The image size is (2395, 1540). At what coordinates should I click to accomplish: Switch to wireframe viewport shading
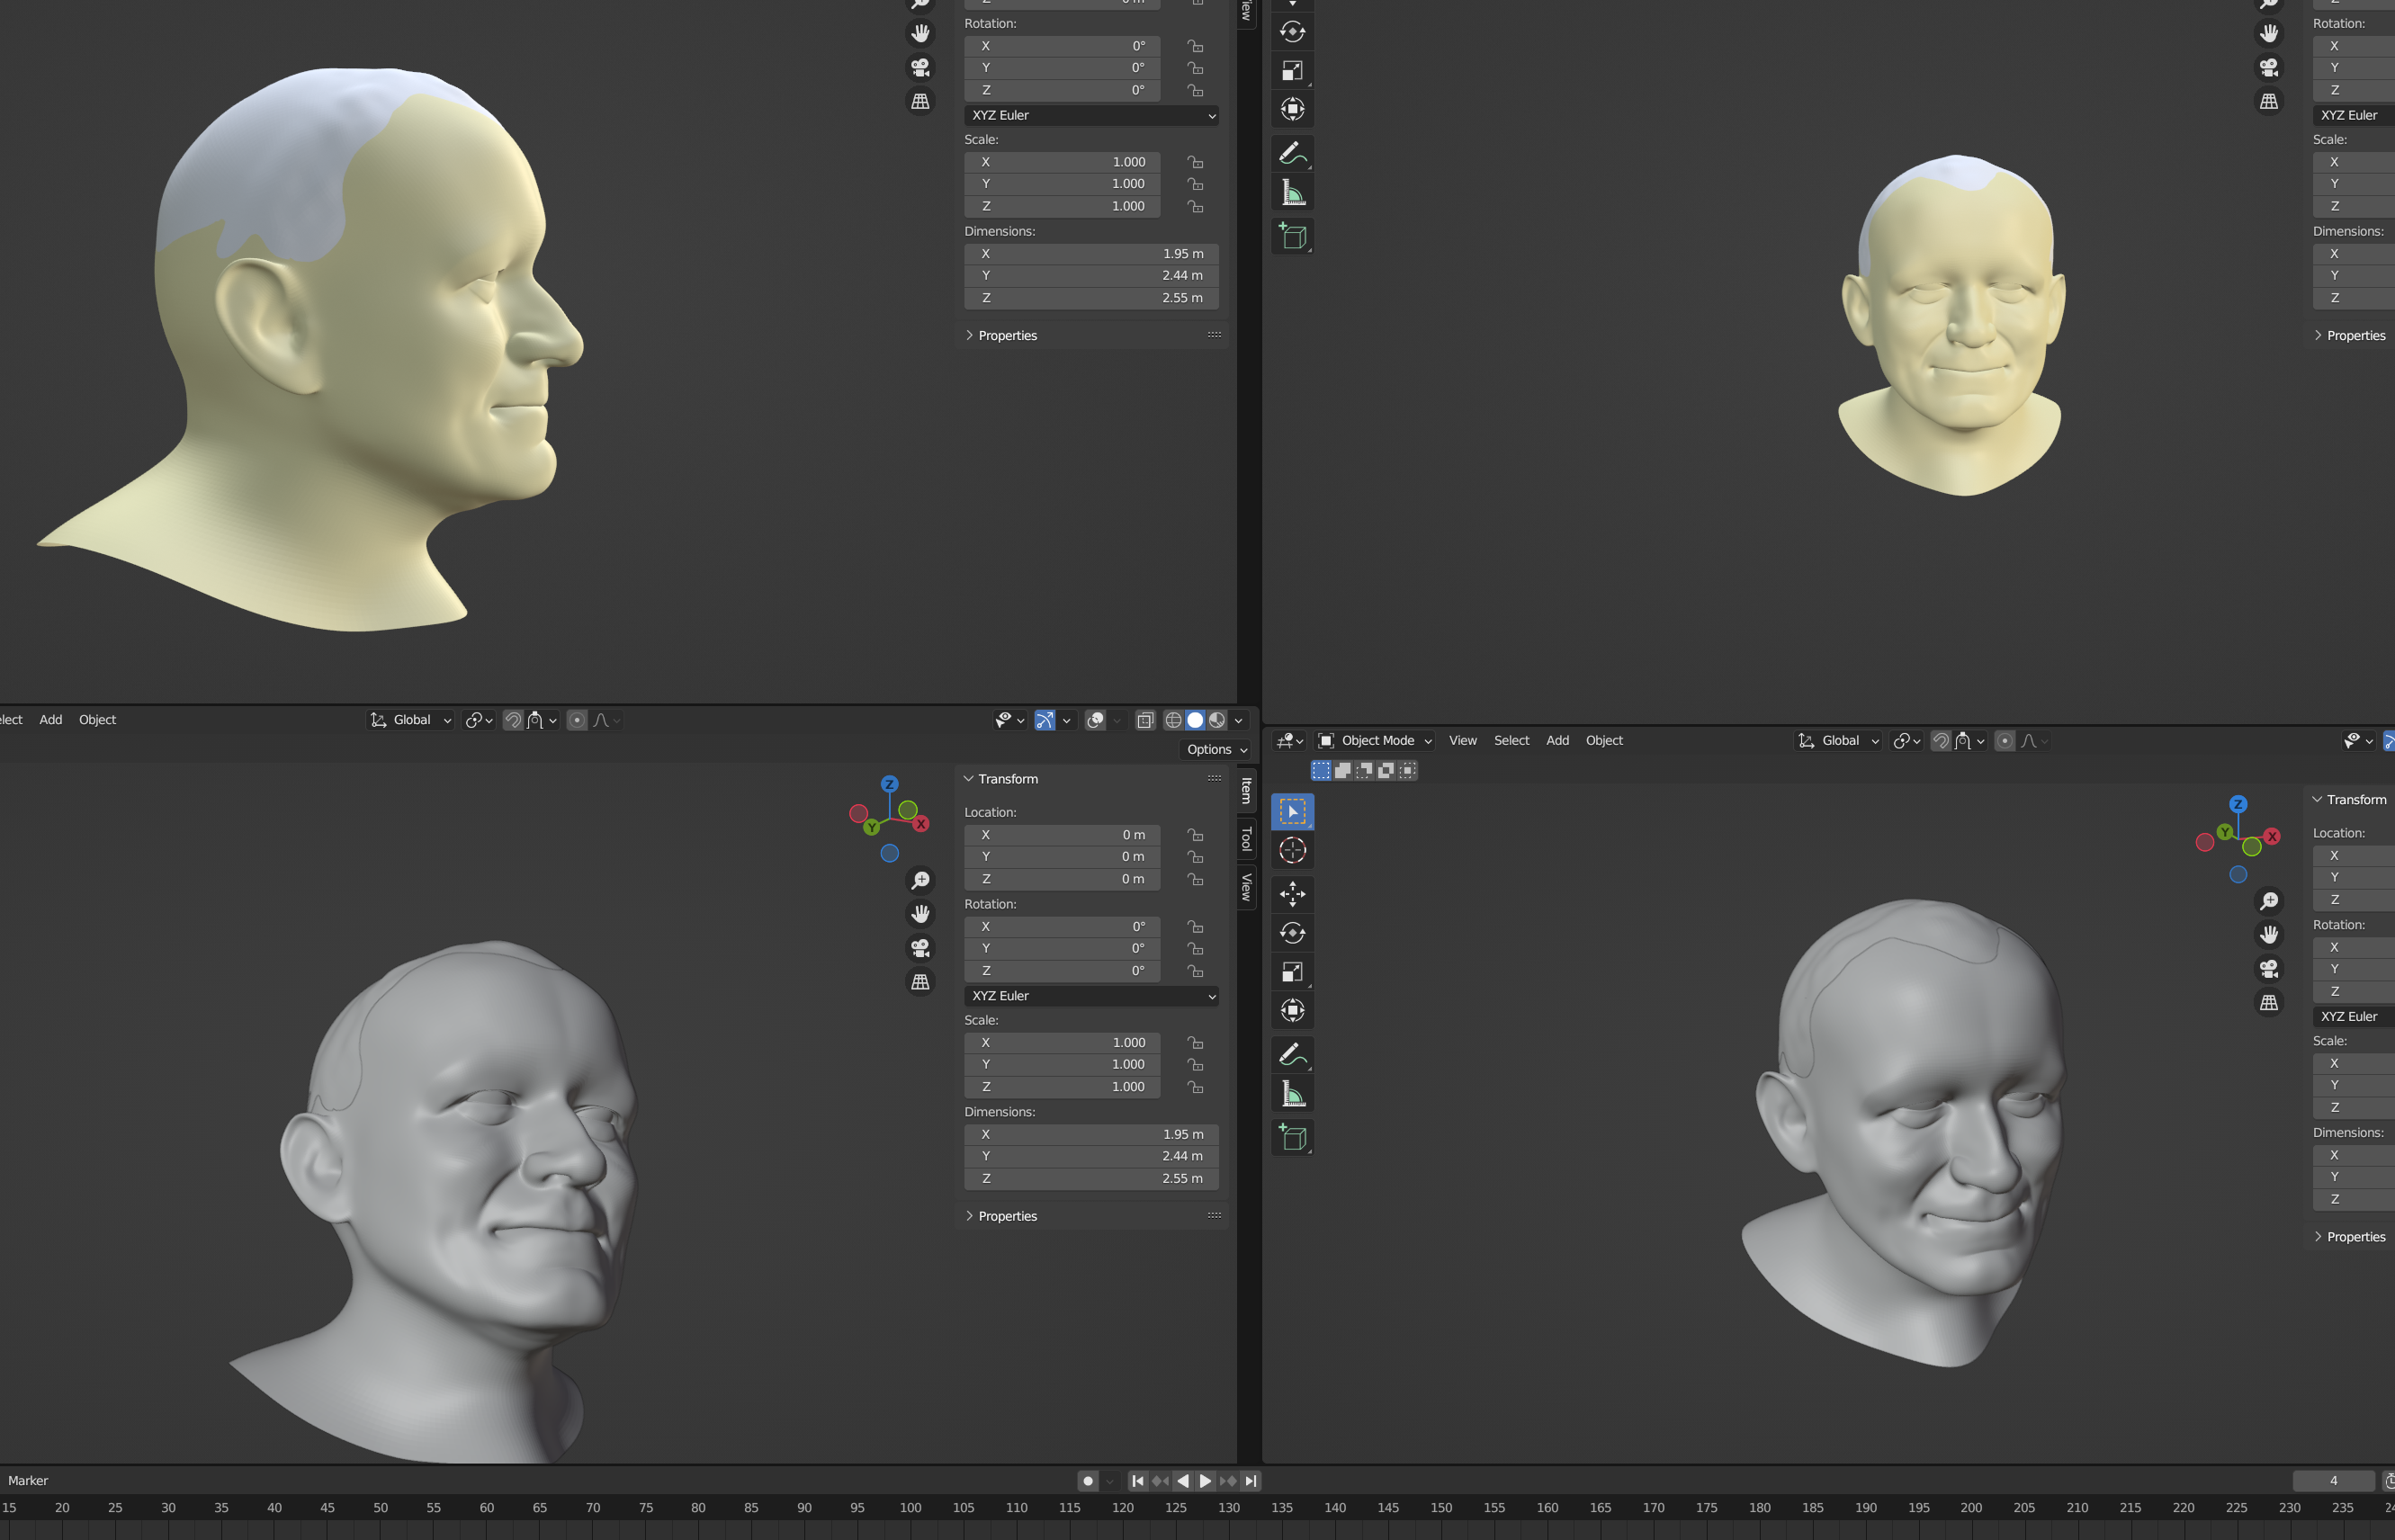(1173, 720)
